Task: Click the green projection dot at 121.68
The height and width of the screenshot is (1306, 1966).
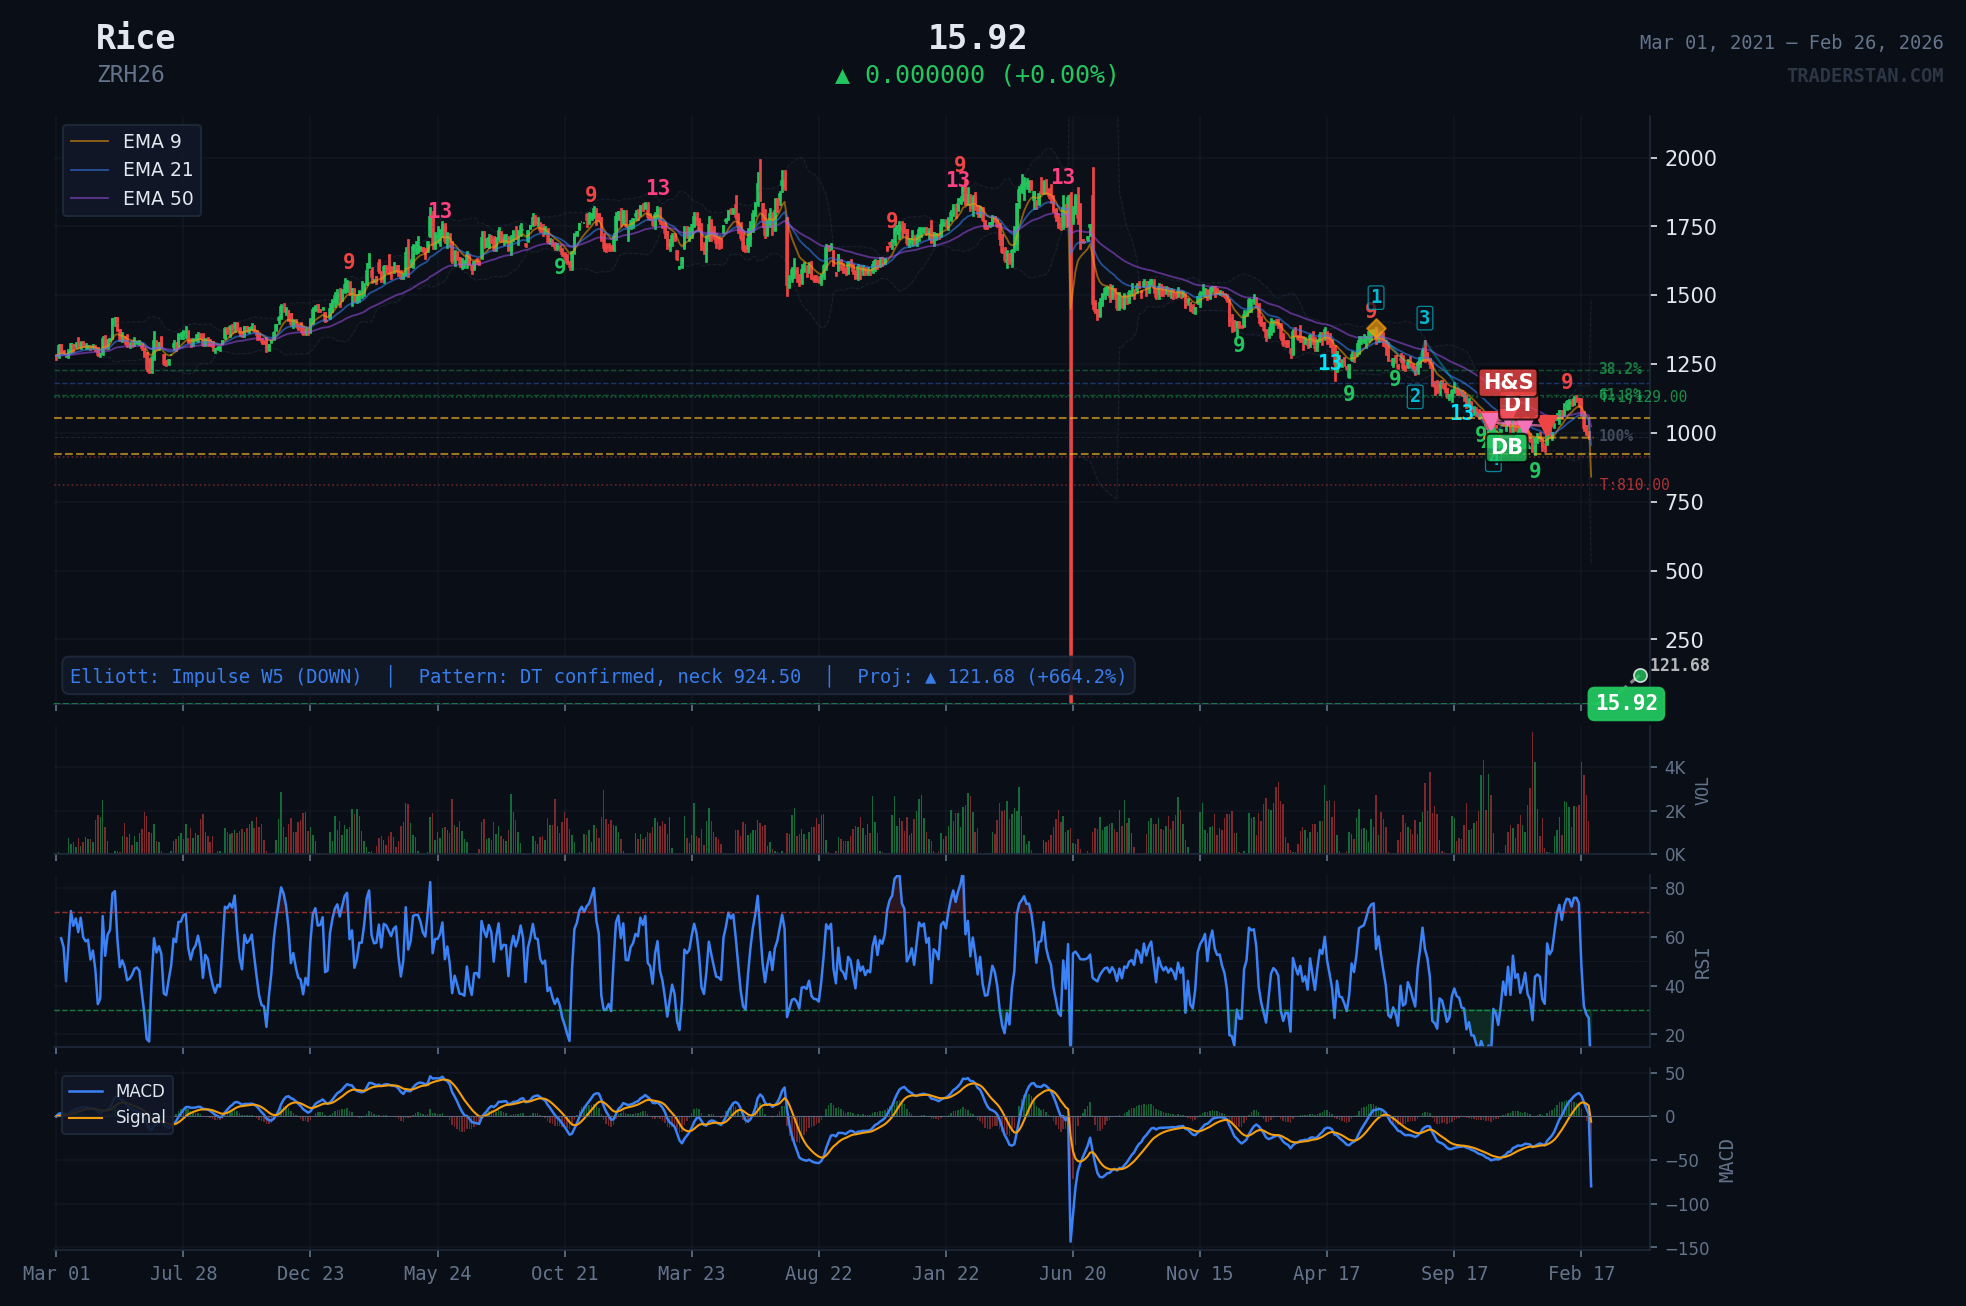Action: [1640, 676]
